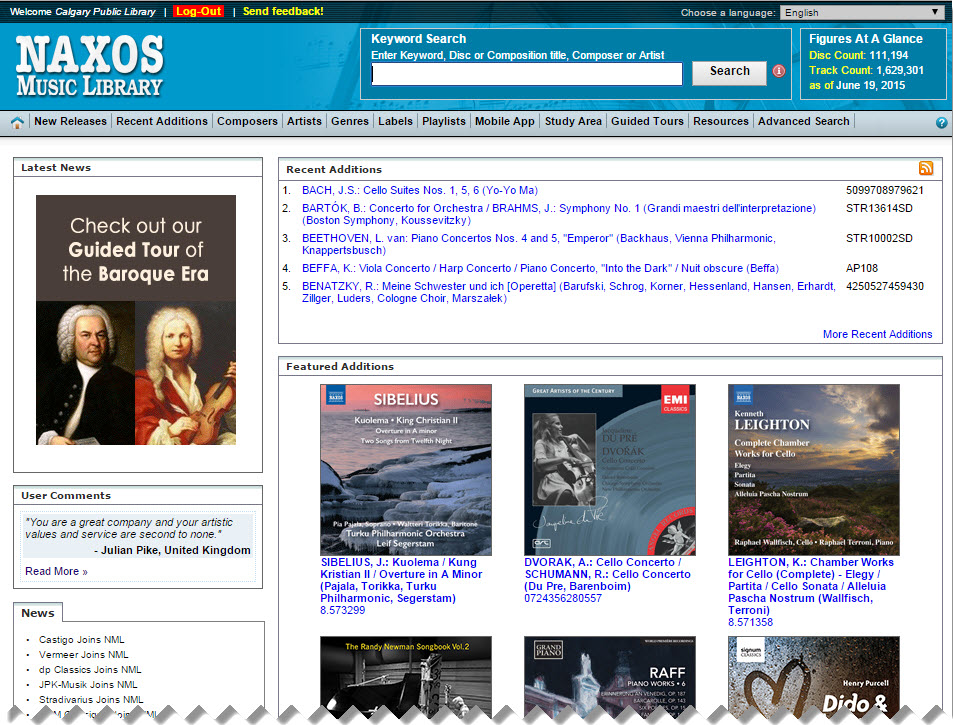This screenshot has width=953, height=725.
Task: Go to the home page icon
Action: [x=17, y=122]
